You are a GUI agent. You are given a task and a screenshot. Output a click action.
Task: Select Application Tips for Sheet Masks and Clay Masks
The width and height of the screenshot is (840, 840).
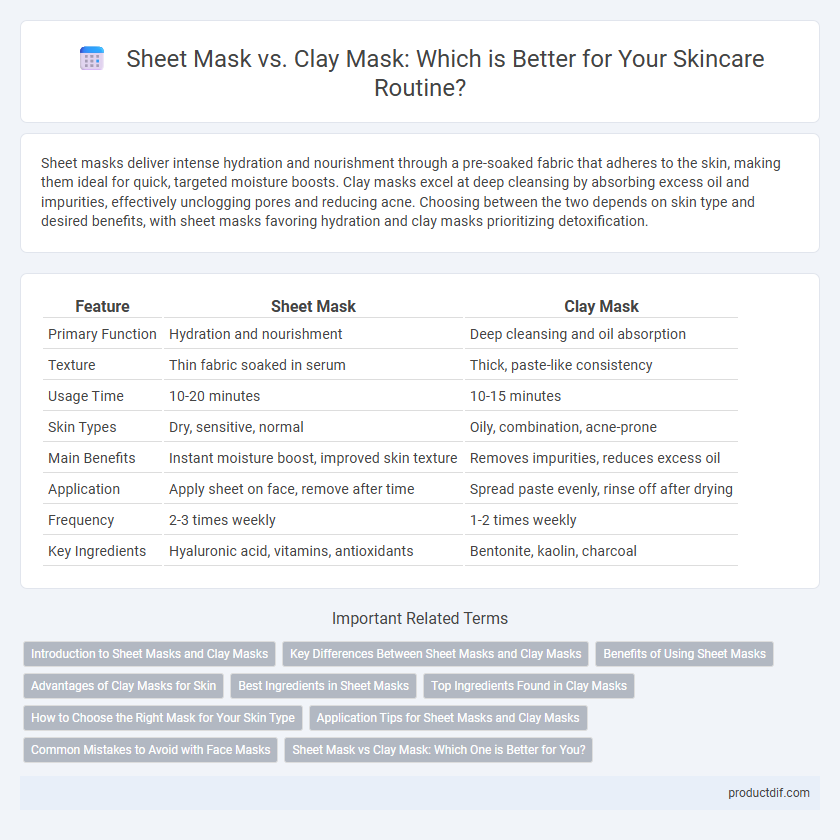[x=448, y=718]
